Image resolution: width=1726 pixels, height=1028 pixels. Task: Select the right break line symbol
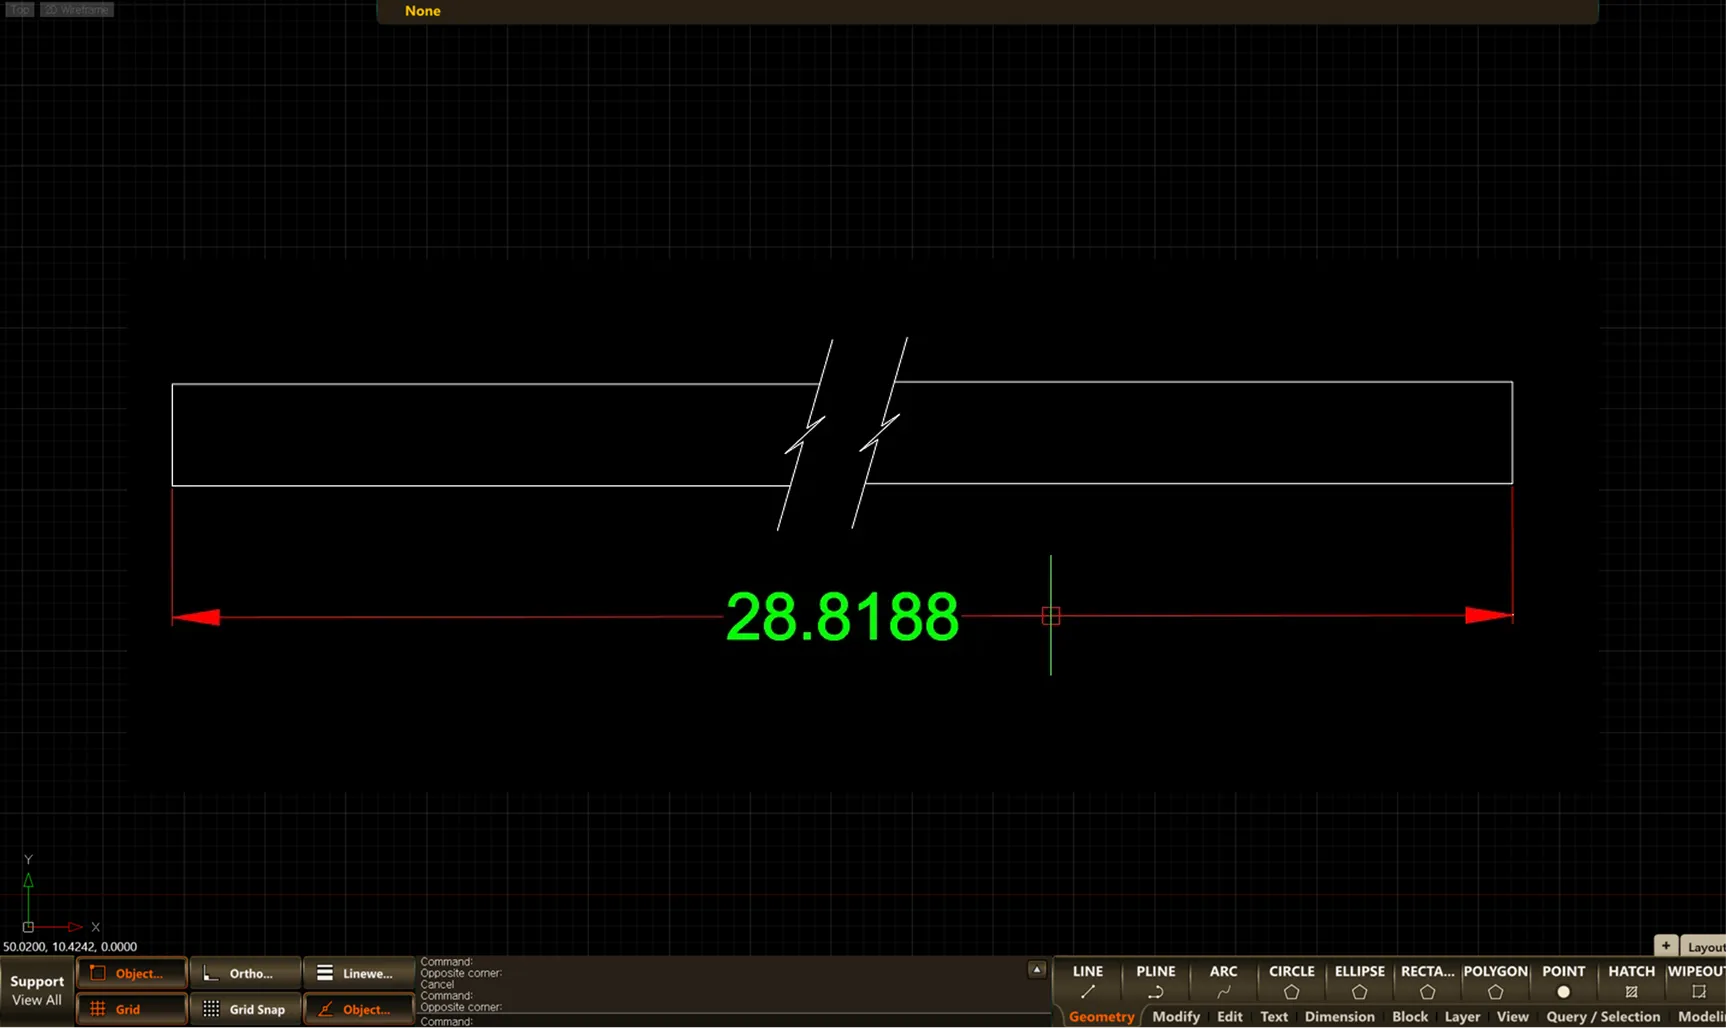880,432
